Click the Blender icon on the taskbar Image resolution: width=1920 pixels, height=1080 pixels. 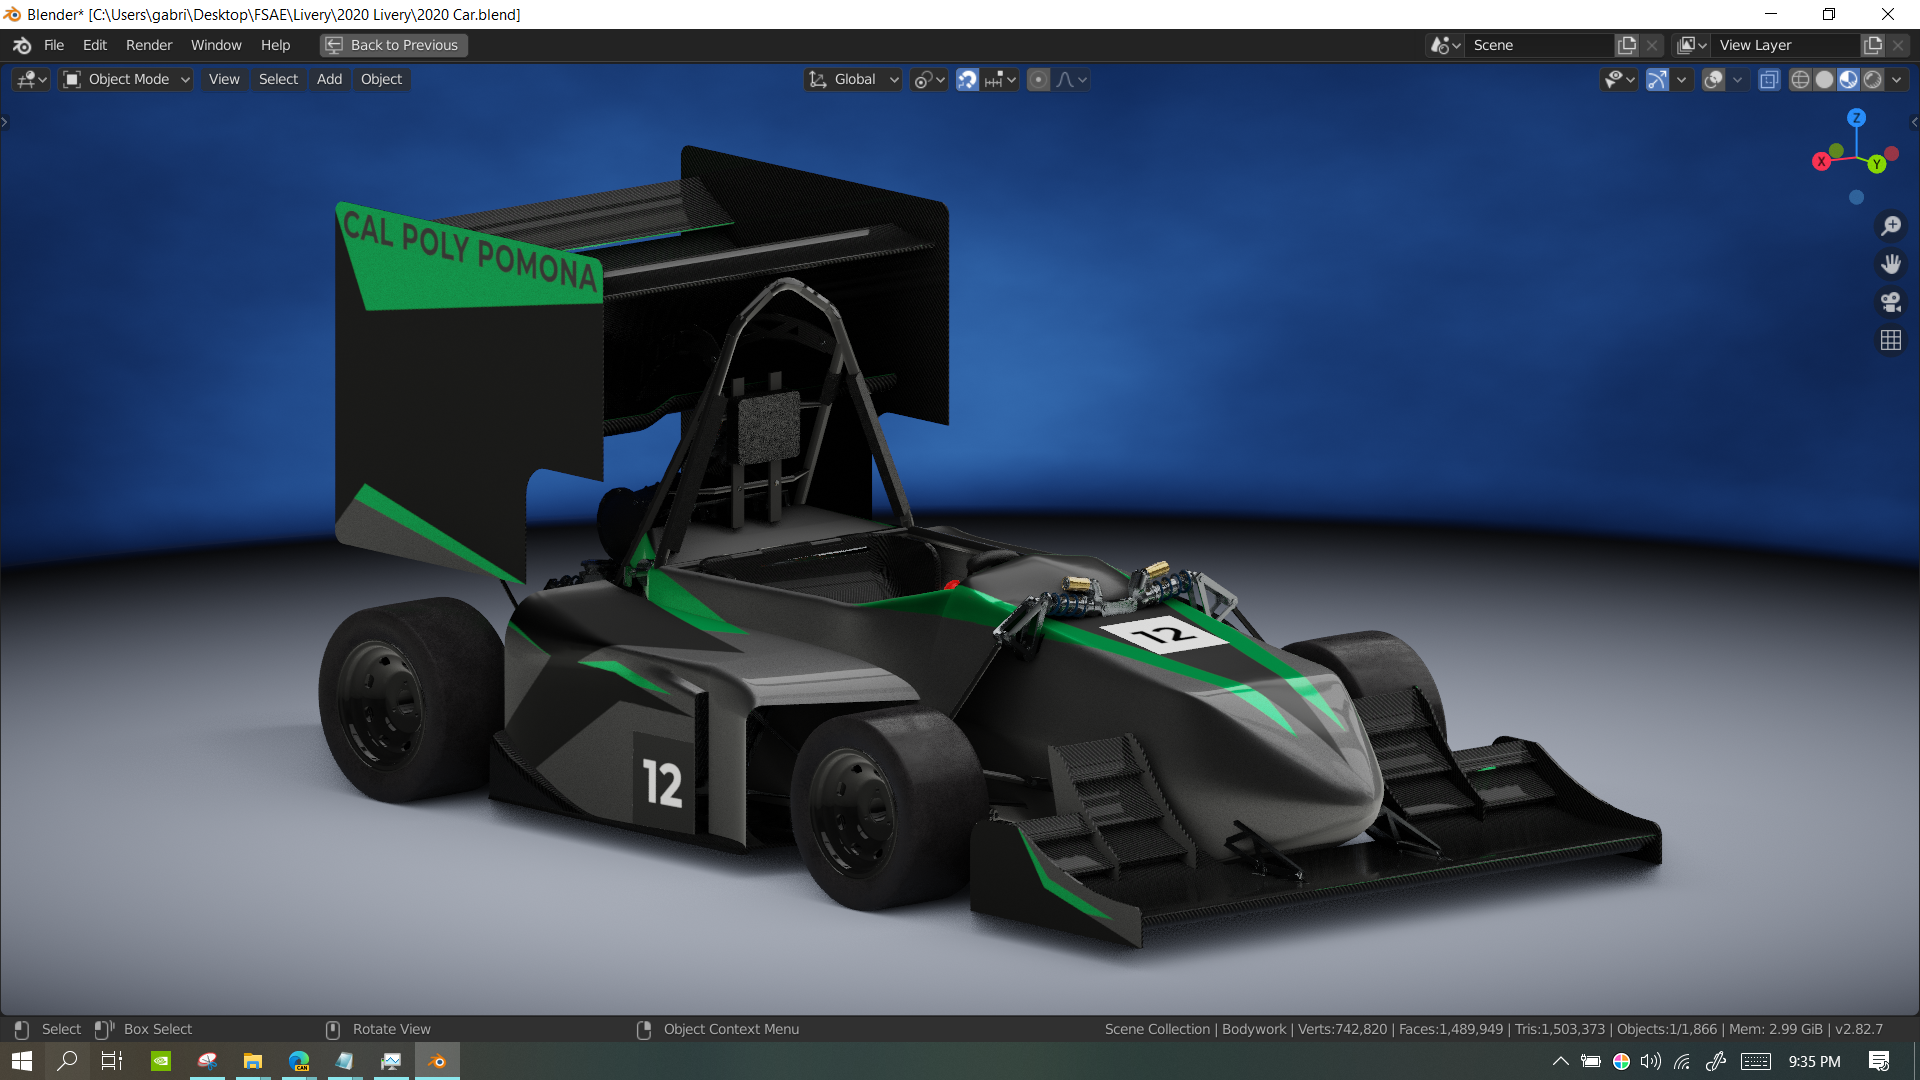tap(437, 1061)
